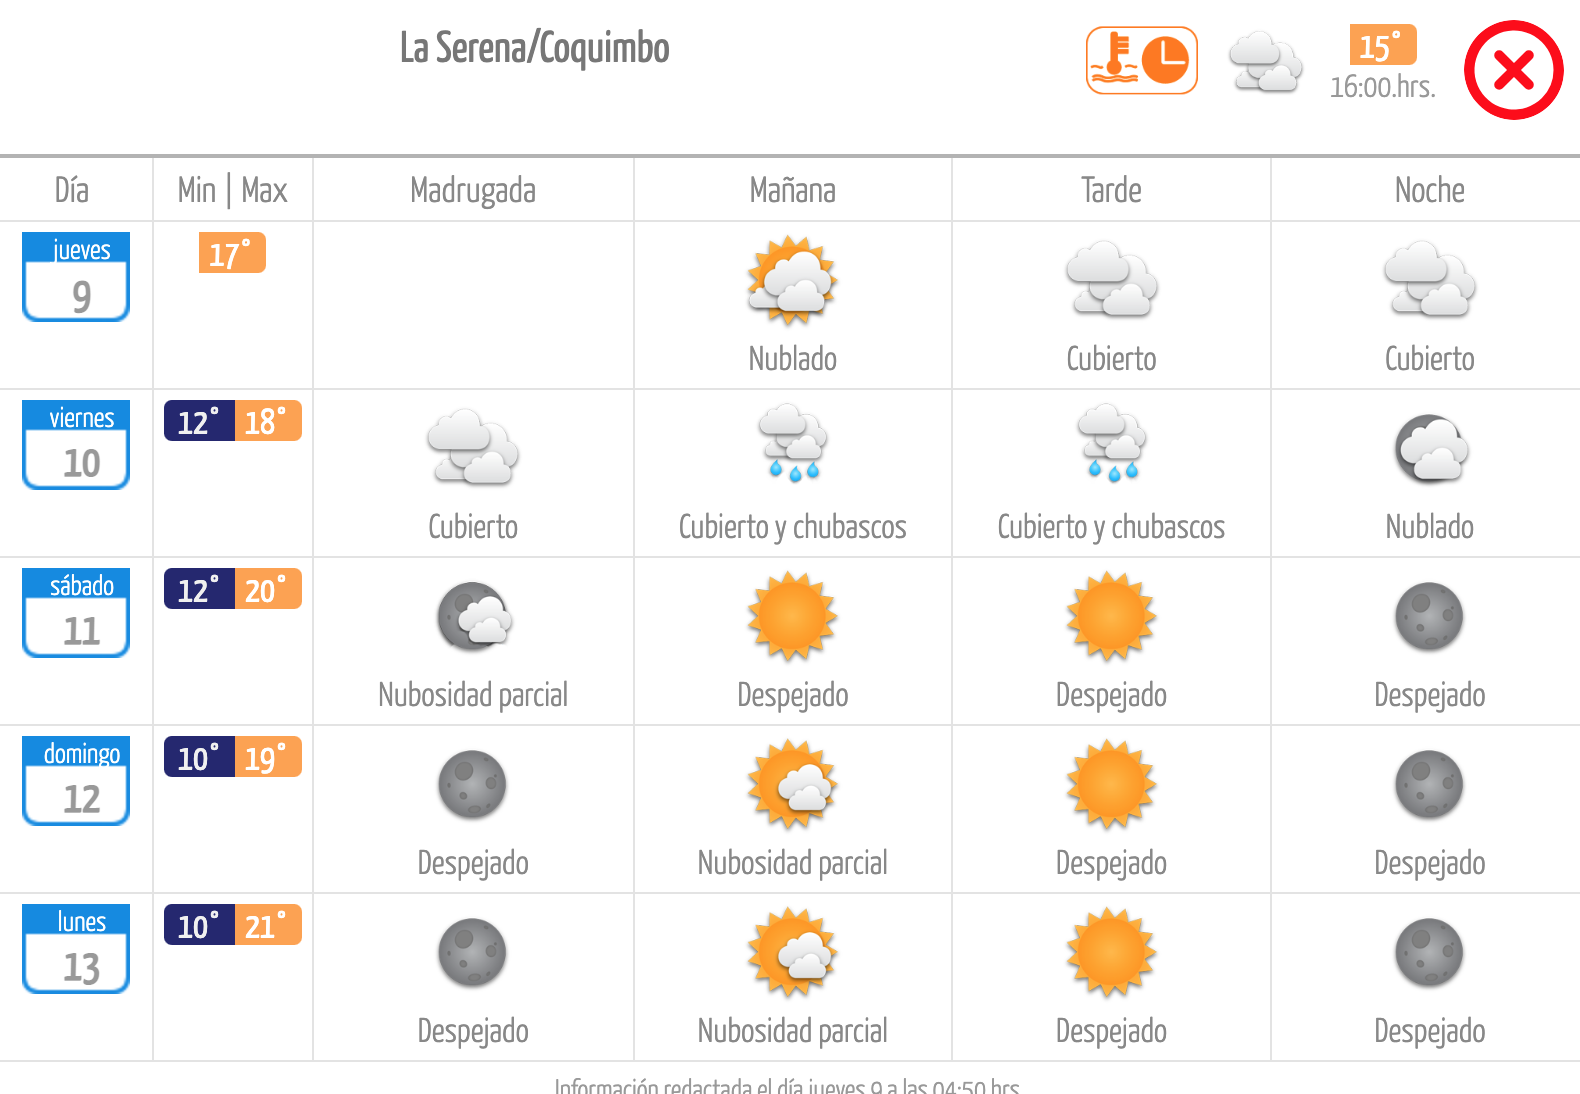Click the Mañana column header
1580x1094 pixels.
click(x=792, y=190)
